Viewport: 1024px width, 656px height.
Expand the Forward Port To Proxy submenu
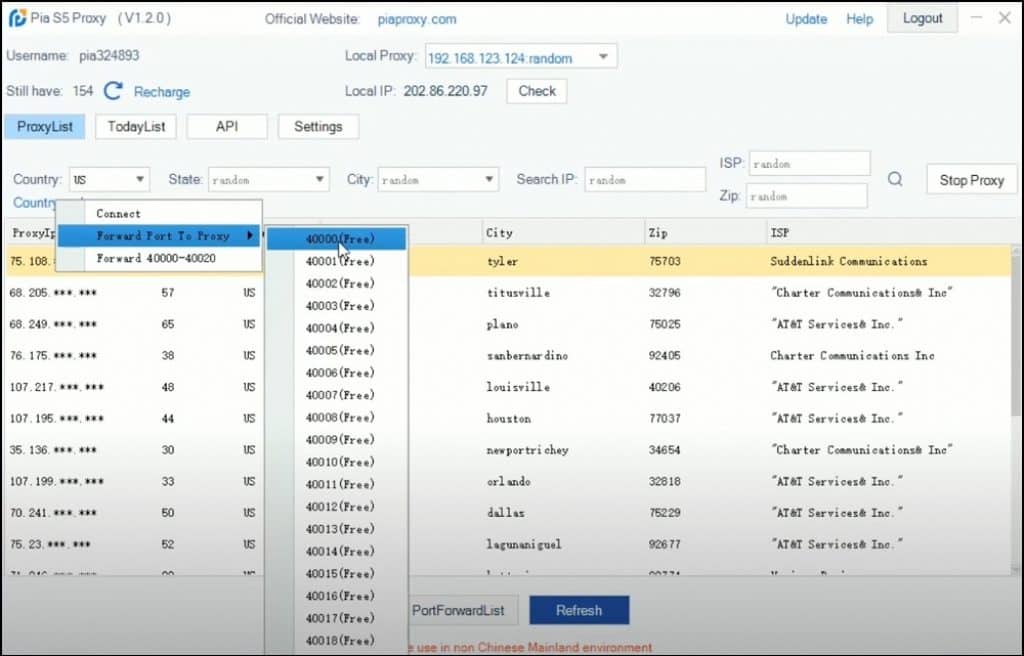click(x=160, y=236)
